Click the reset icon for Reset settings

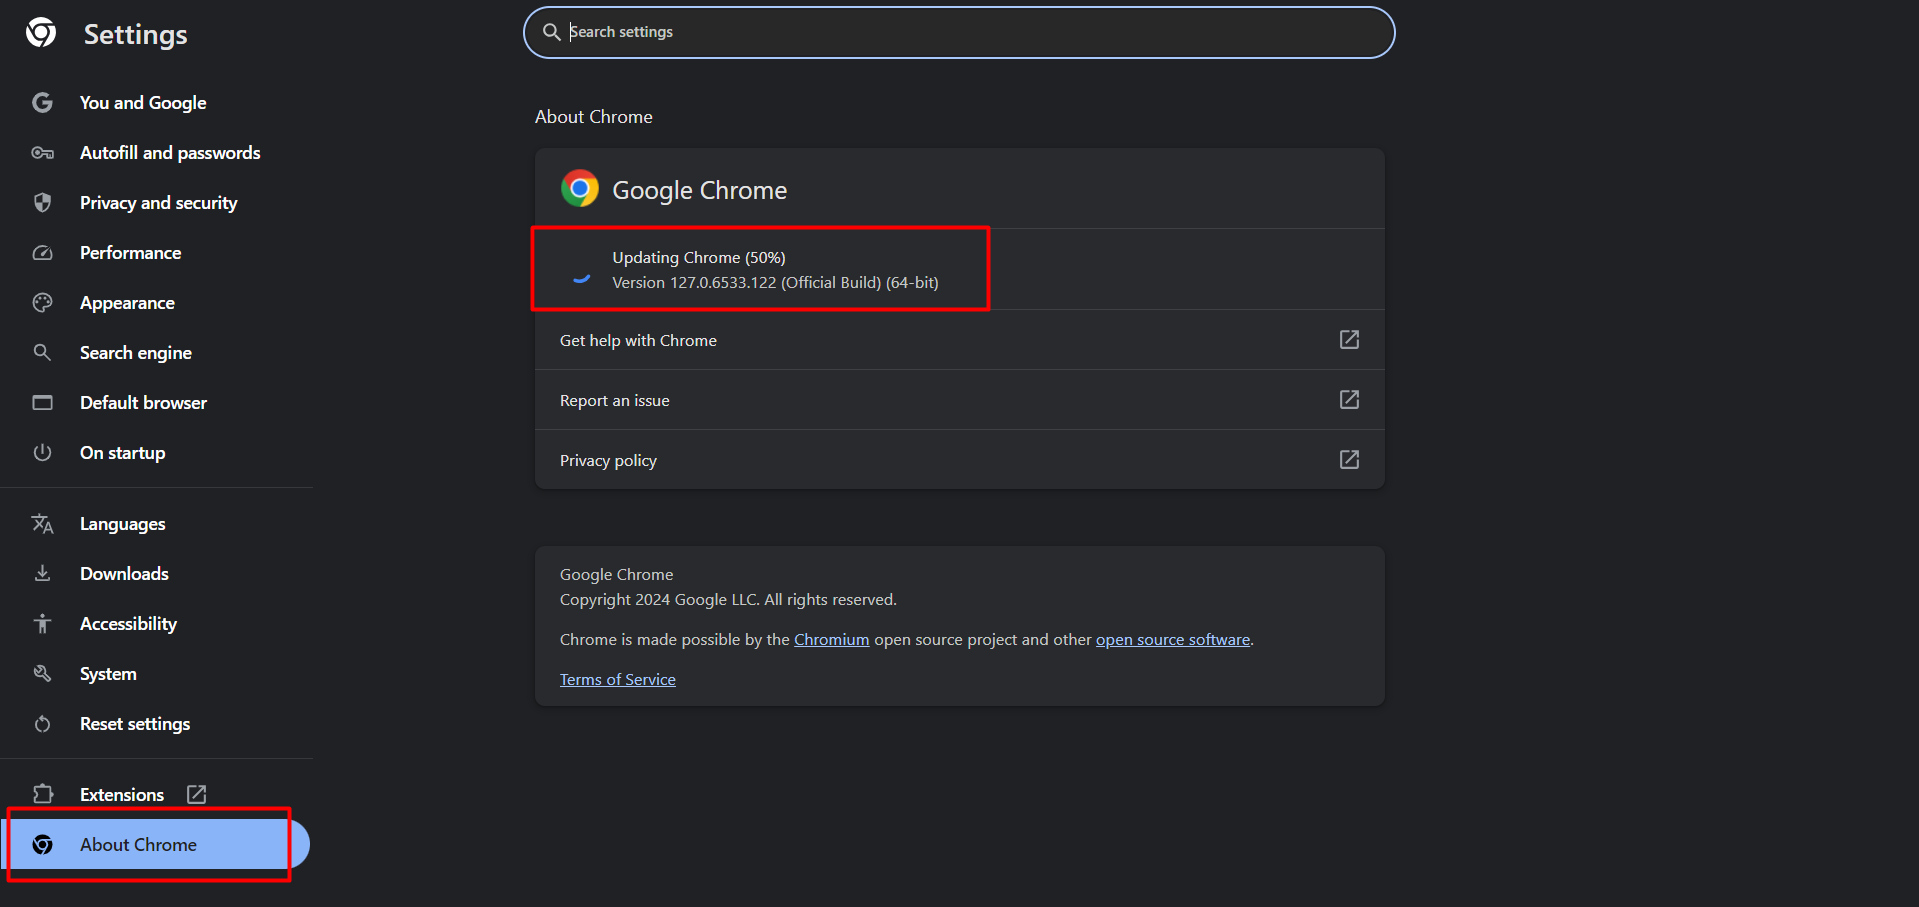42,724
